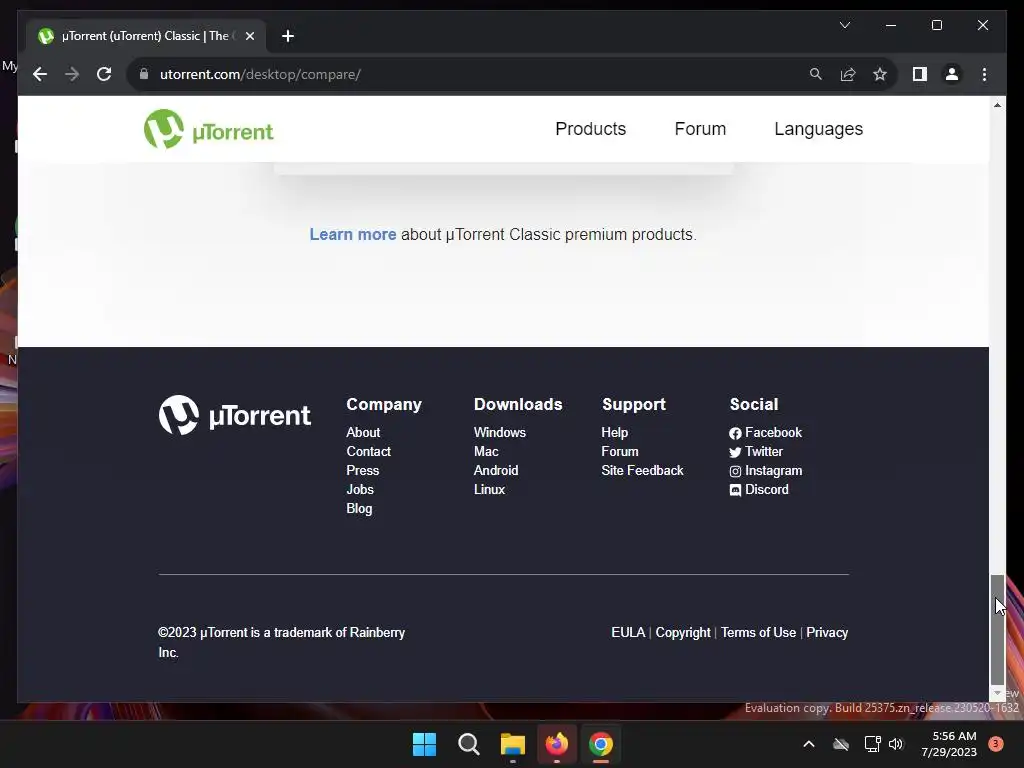Click the Discord icon in Social

click(x=735, y=490)
